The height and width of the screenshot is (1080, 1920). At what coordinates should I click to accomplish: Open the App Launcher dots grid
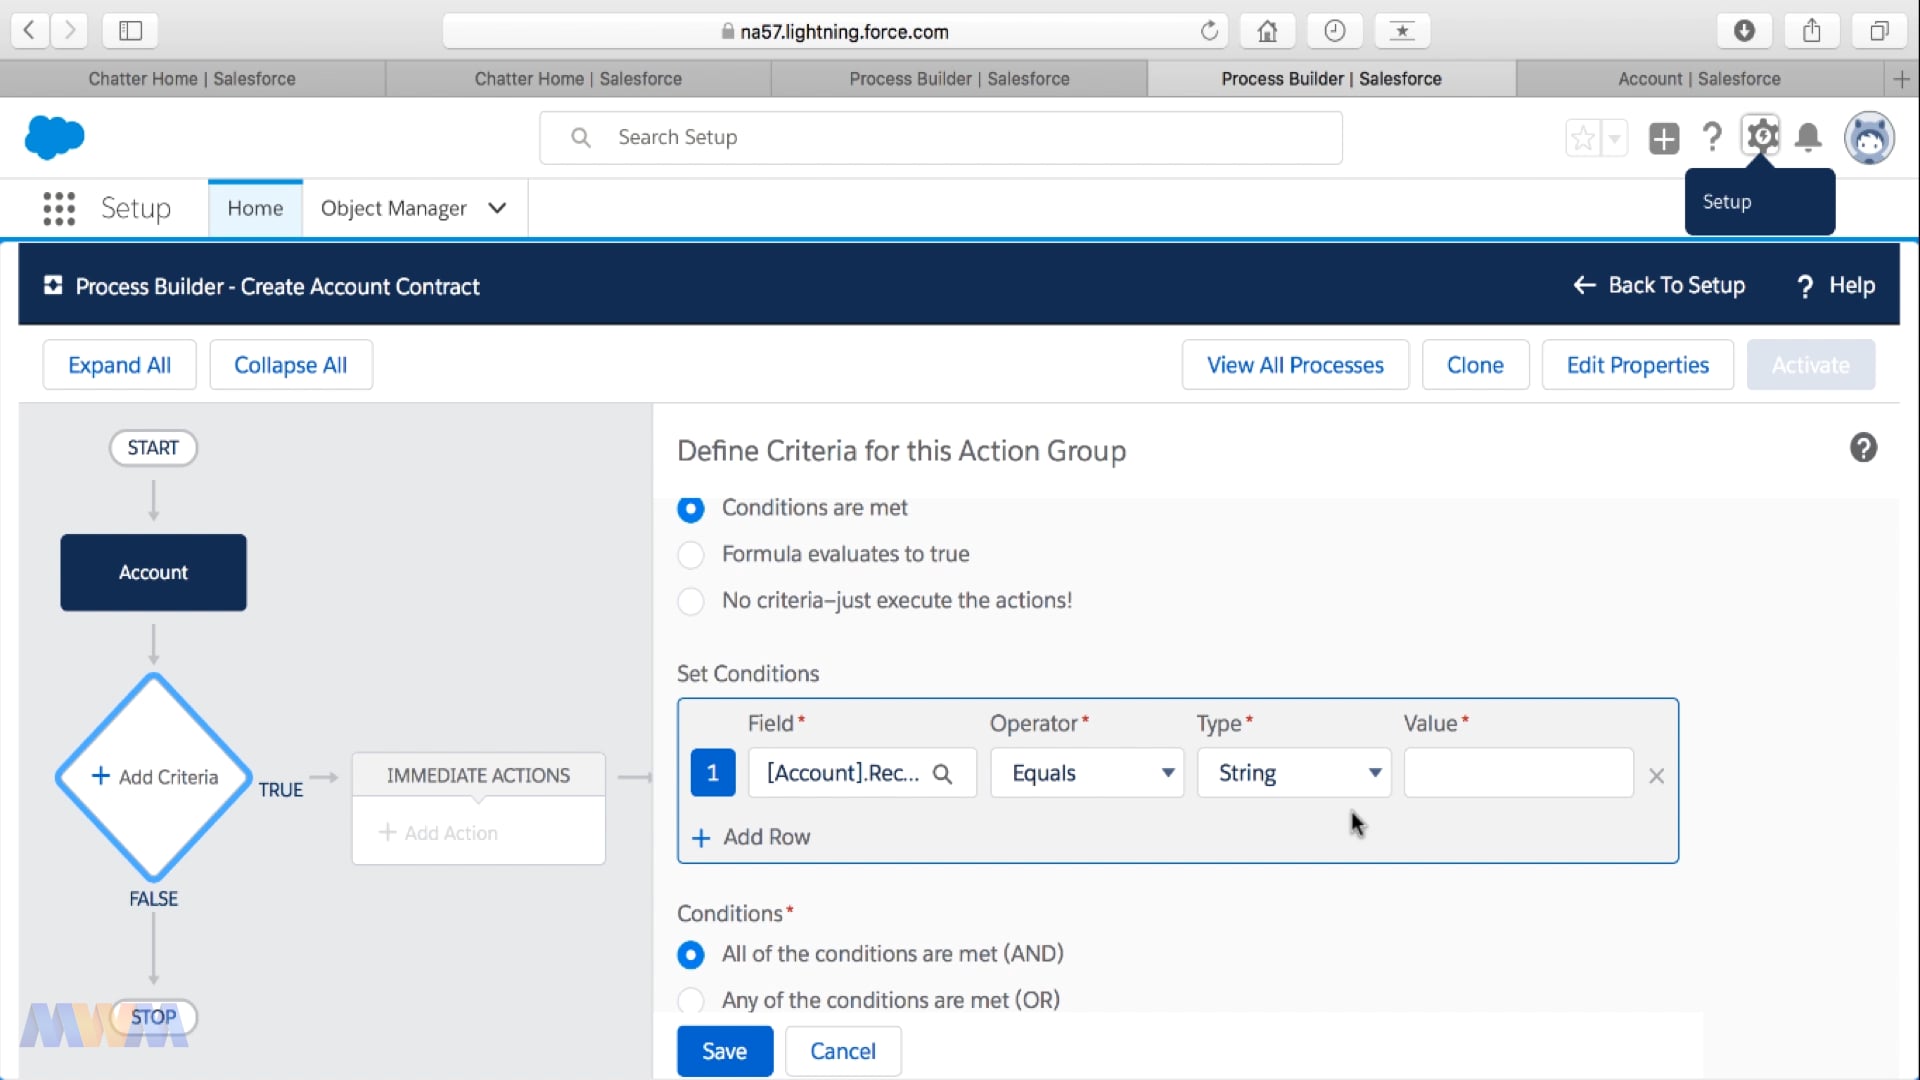click(x=59, y=208)
